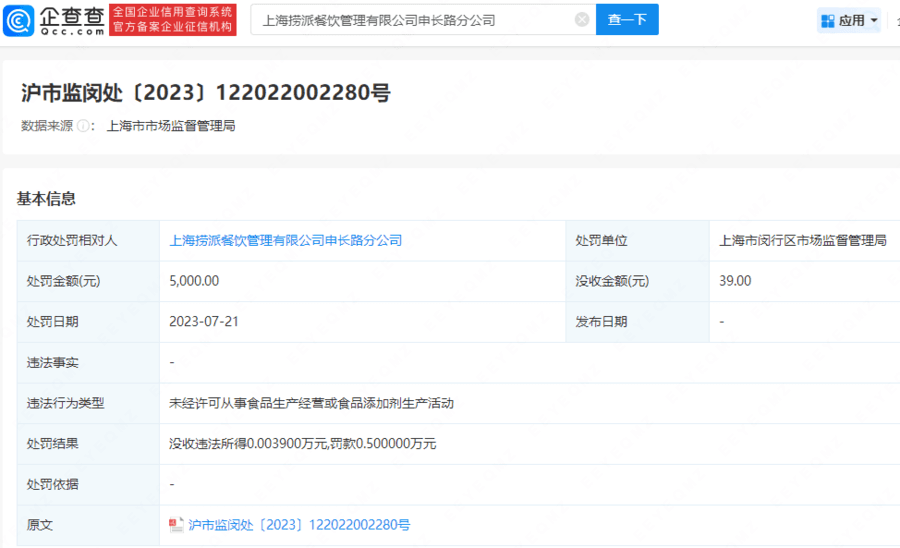Click the 基本信息 section heading
900x548 pixels.
[x=46, y=198]
